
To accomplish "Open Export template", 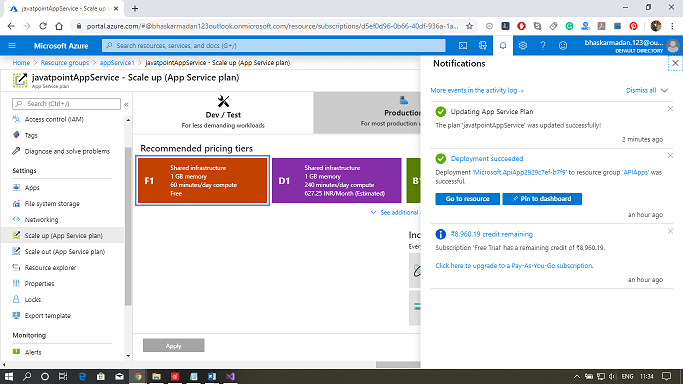I will point(47,316).
